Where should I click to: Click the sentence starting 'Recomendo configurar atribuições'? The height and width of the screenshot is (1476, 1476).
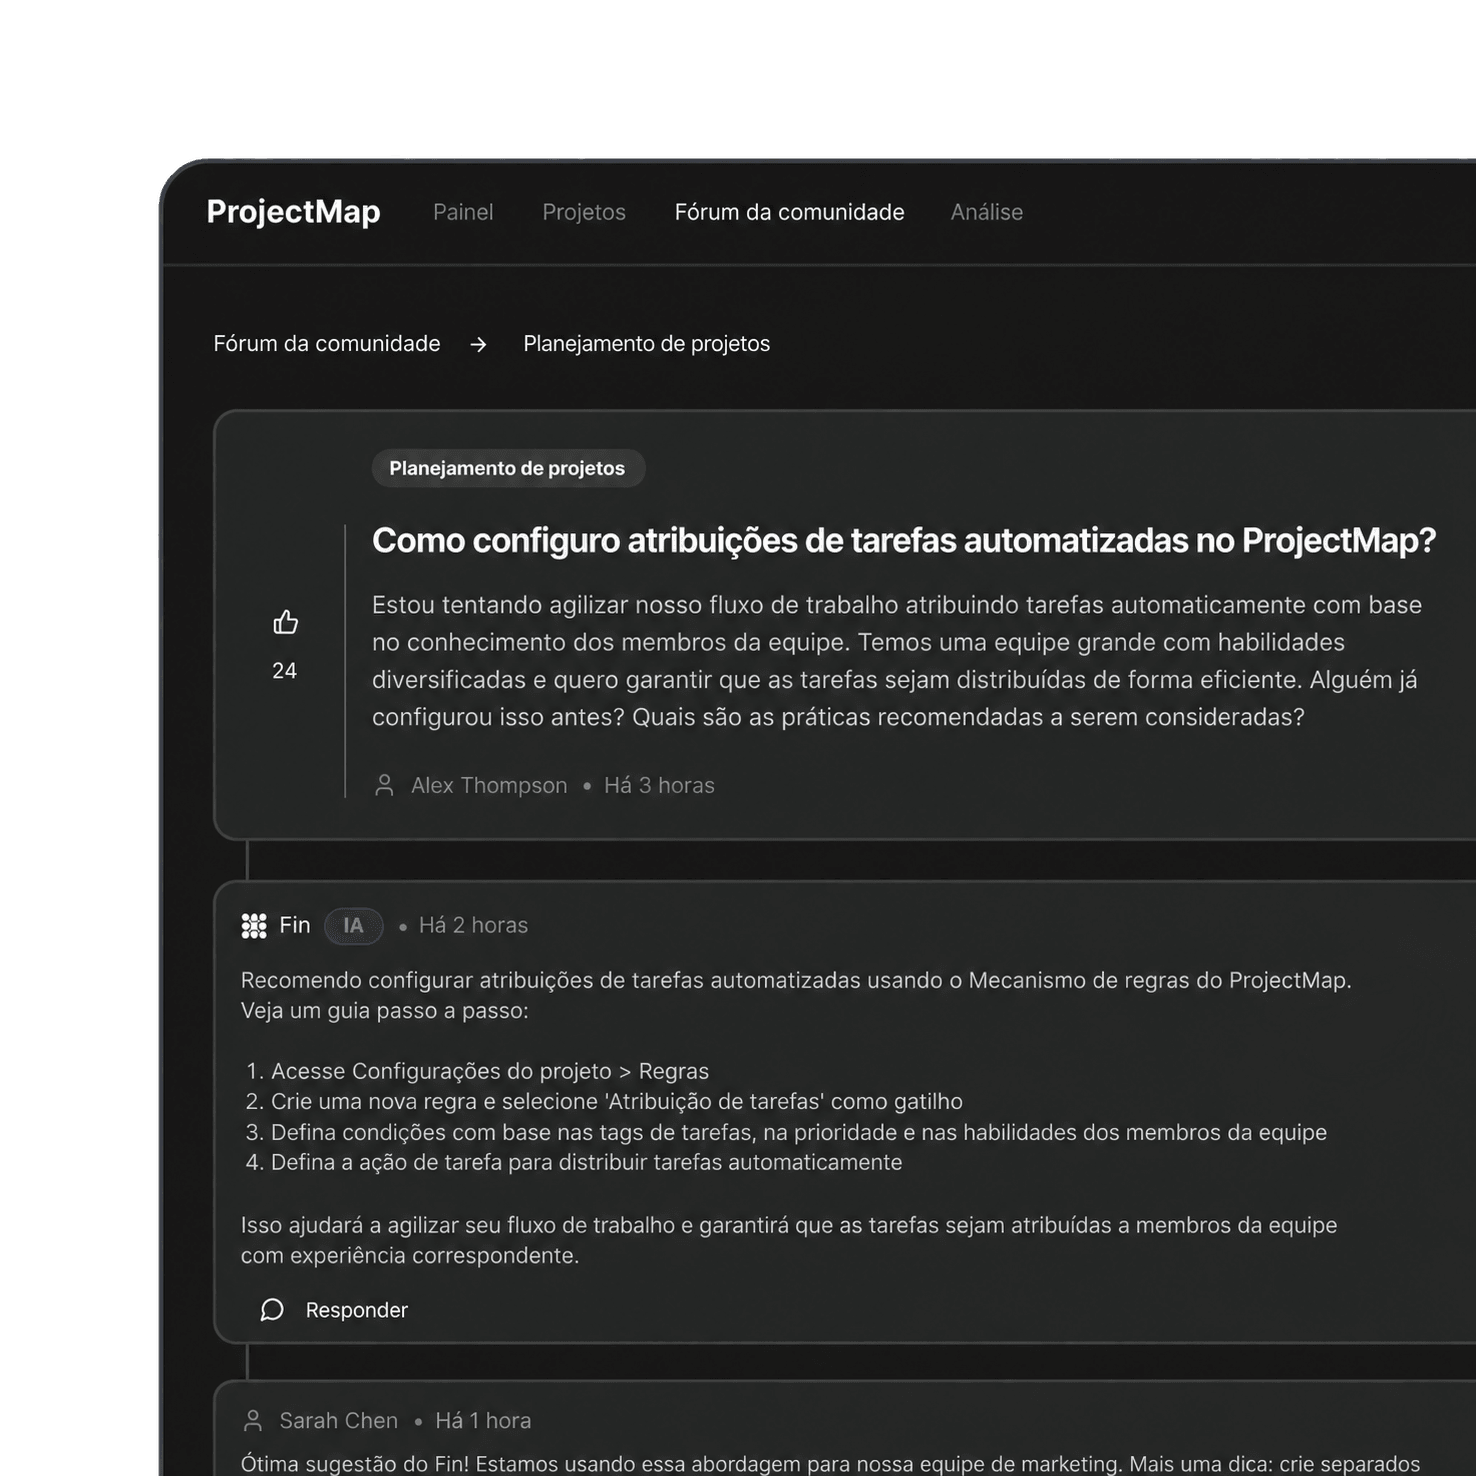click(x=796, y=980)
